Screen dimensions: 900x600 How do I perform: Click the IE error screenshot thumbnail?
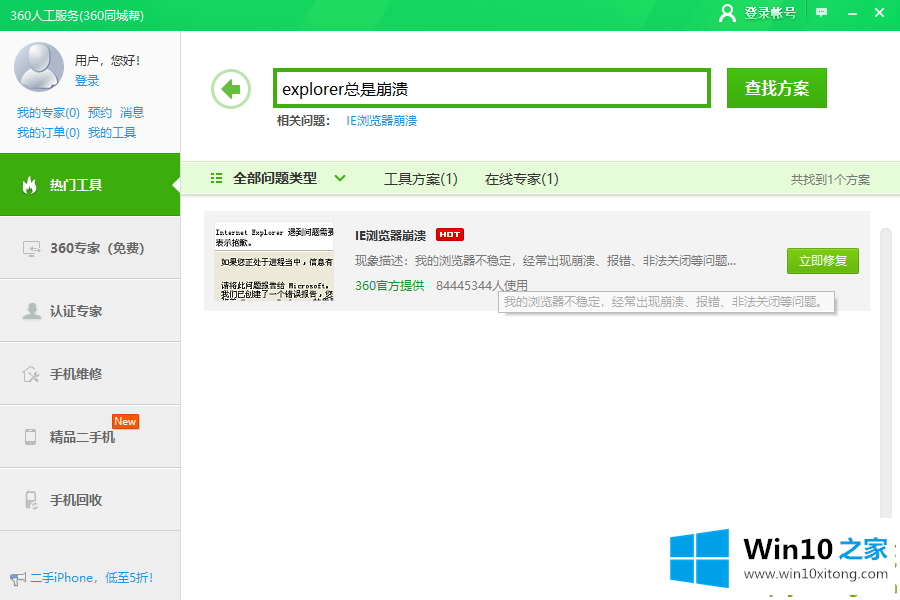(x=274, y=261)
